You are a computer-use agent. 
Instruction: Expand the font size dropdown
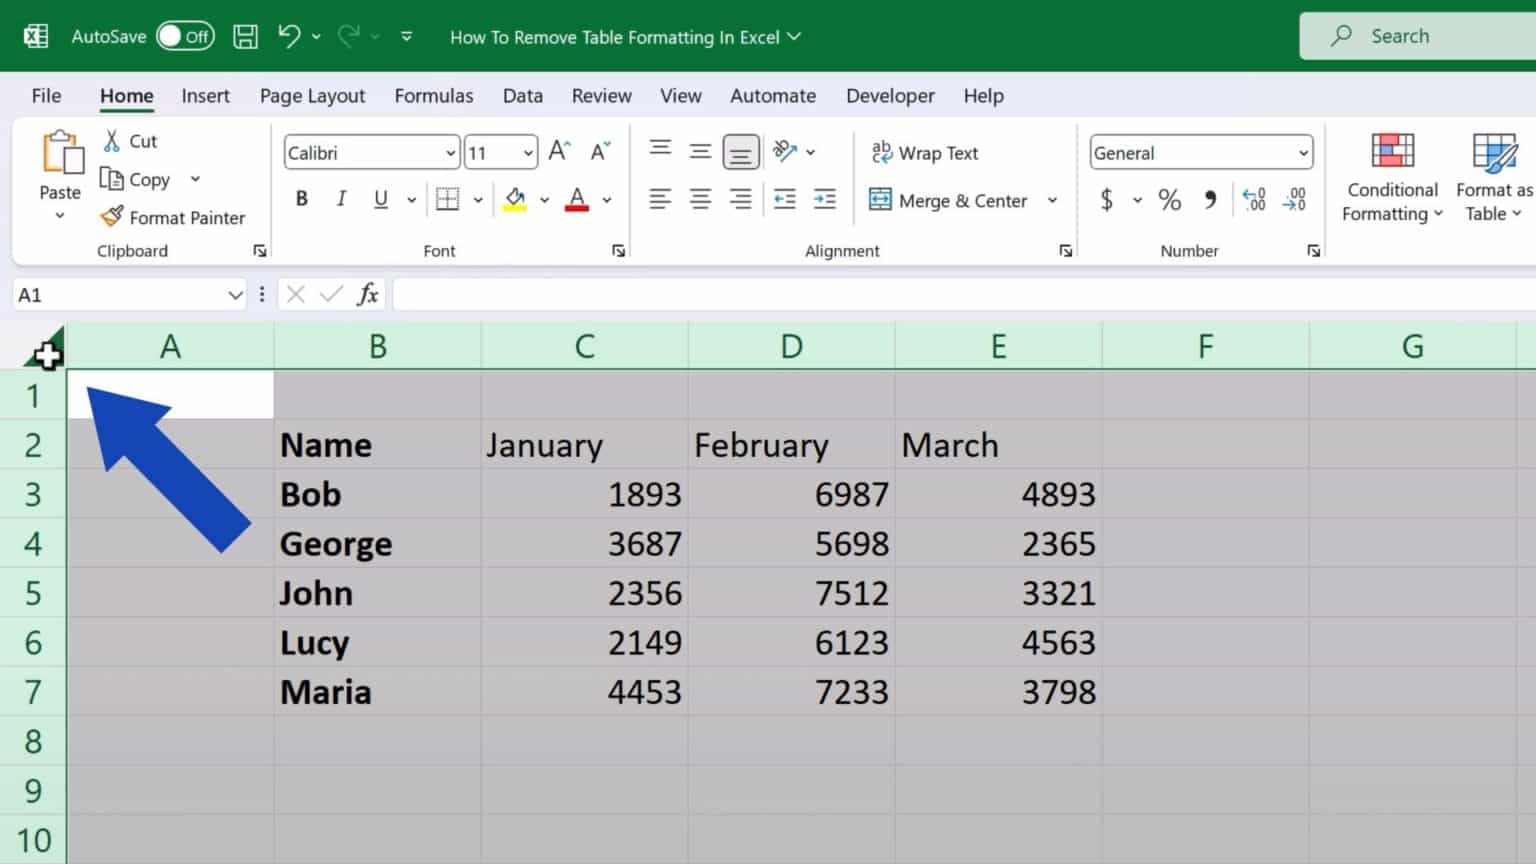coord(527,152)
